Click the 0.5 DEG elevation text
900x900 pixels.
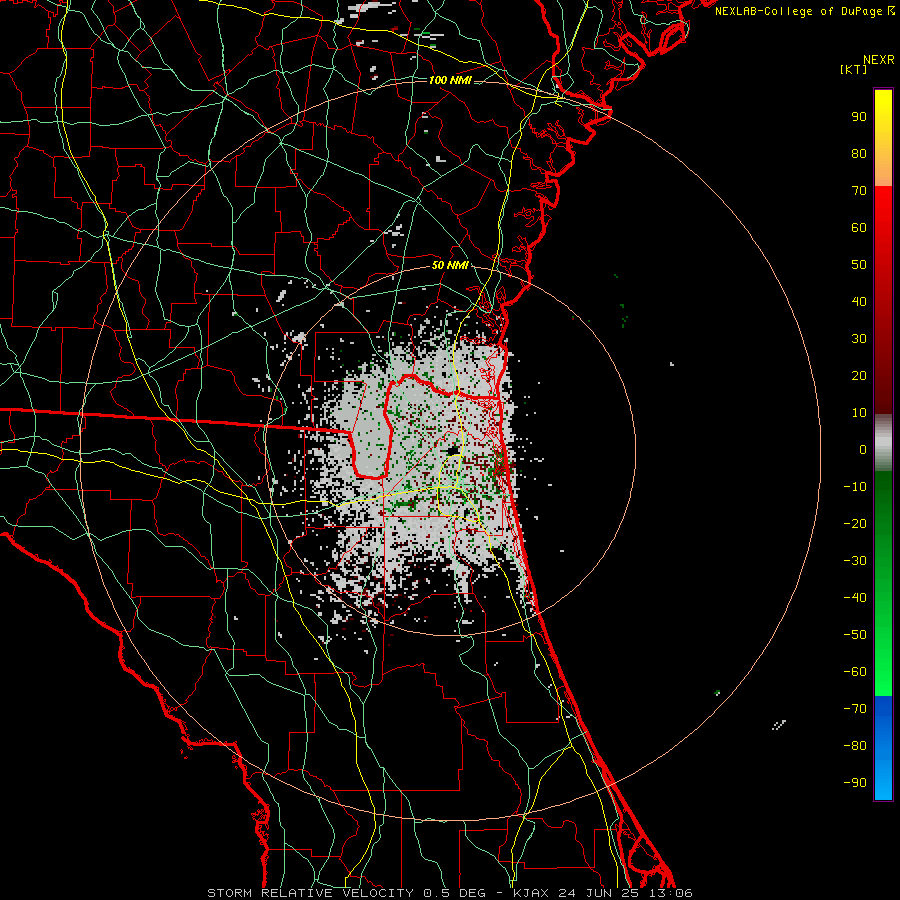(x=455, y=893)
